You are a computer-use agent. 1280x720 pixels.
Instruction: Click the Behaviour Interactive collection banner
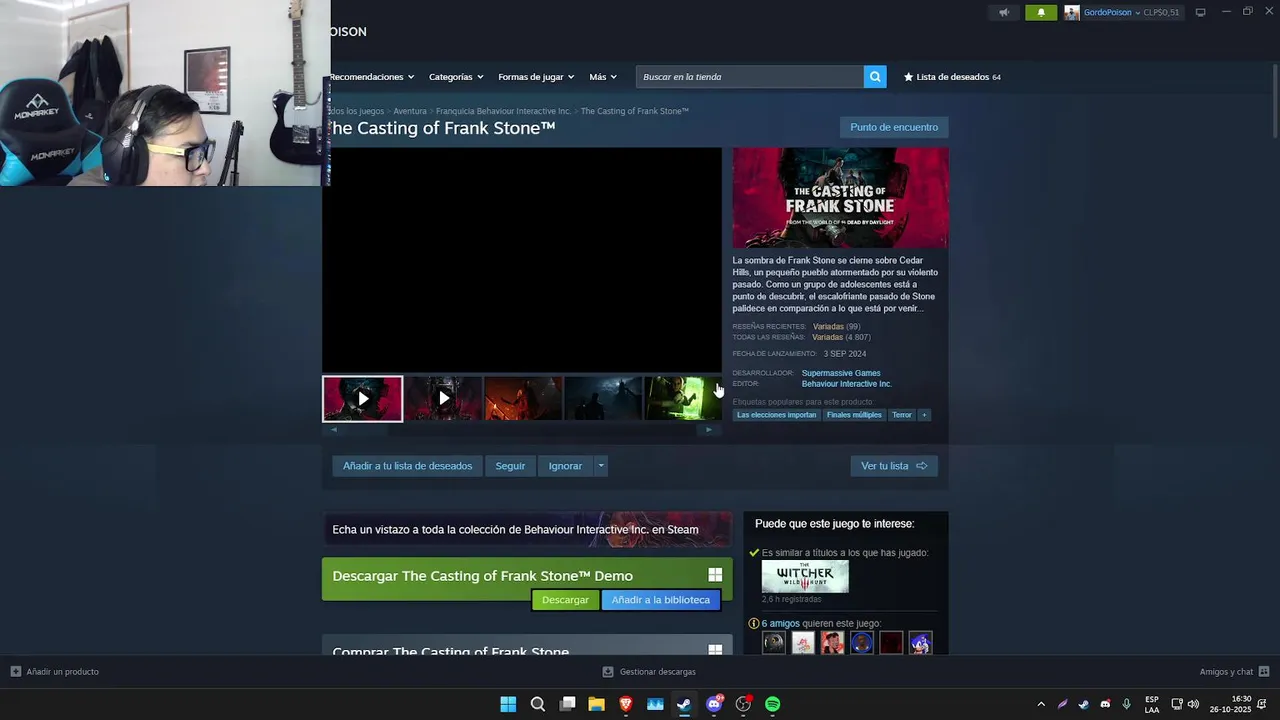(x=527, y=530)
